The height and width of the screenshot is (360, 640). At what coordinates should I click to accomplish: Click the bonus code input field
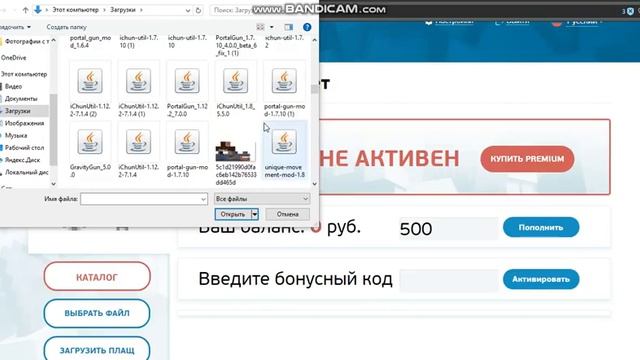click(449, 280)
